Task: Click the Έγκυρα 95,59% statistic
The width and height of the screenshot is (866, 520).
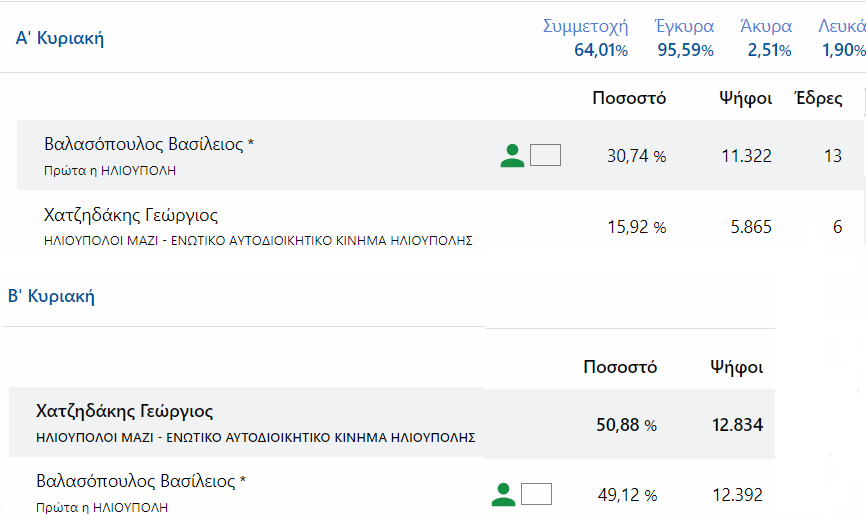Action: [684, 38]
